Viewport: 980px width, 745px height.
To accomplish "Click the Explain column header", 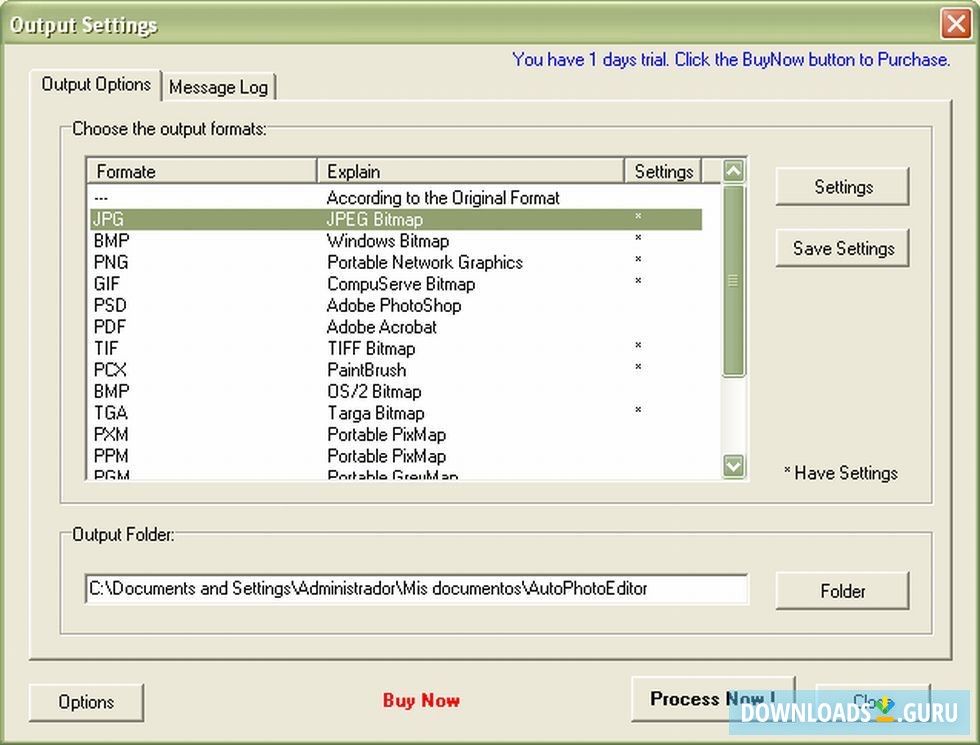I will click(471, 171).
